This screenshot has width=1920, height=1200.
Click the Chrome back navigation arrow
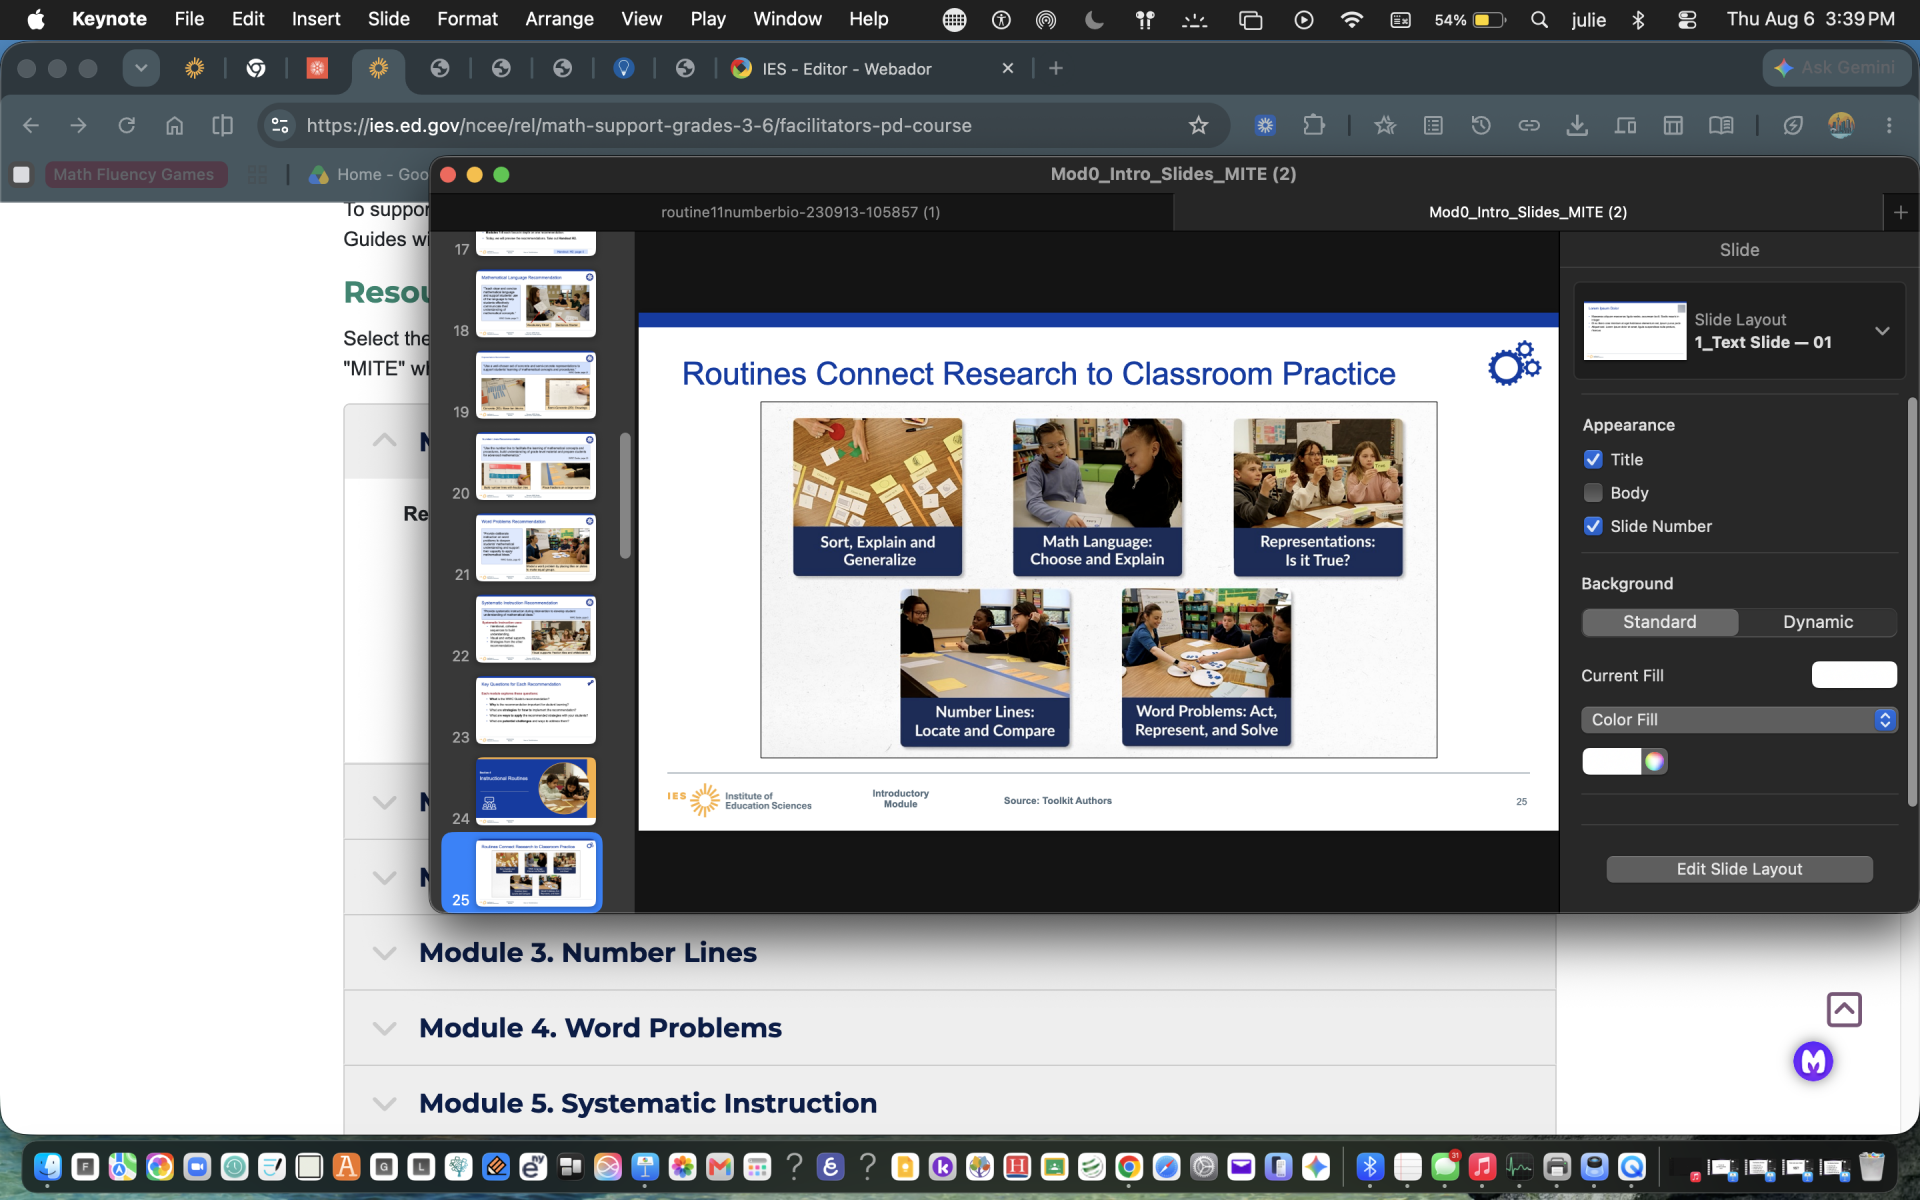click(31, 125)
